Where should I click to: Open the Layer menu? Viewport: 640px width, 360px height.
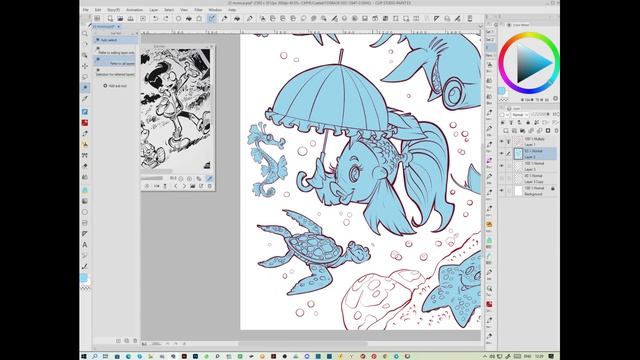pyautogui.click(x=154, y=9)
